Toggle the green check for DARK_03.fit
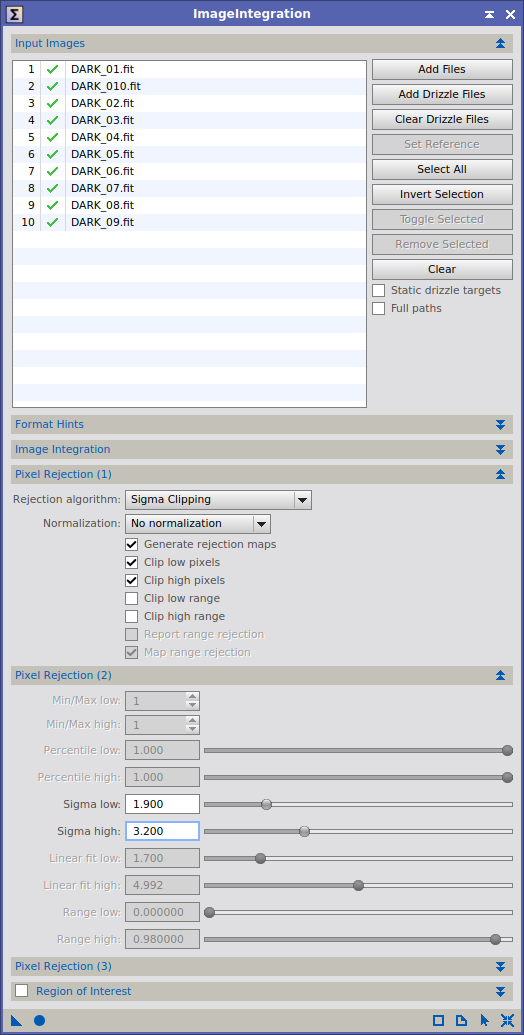 point(53,120)
